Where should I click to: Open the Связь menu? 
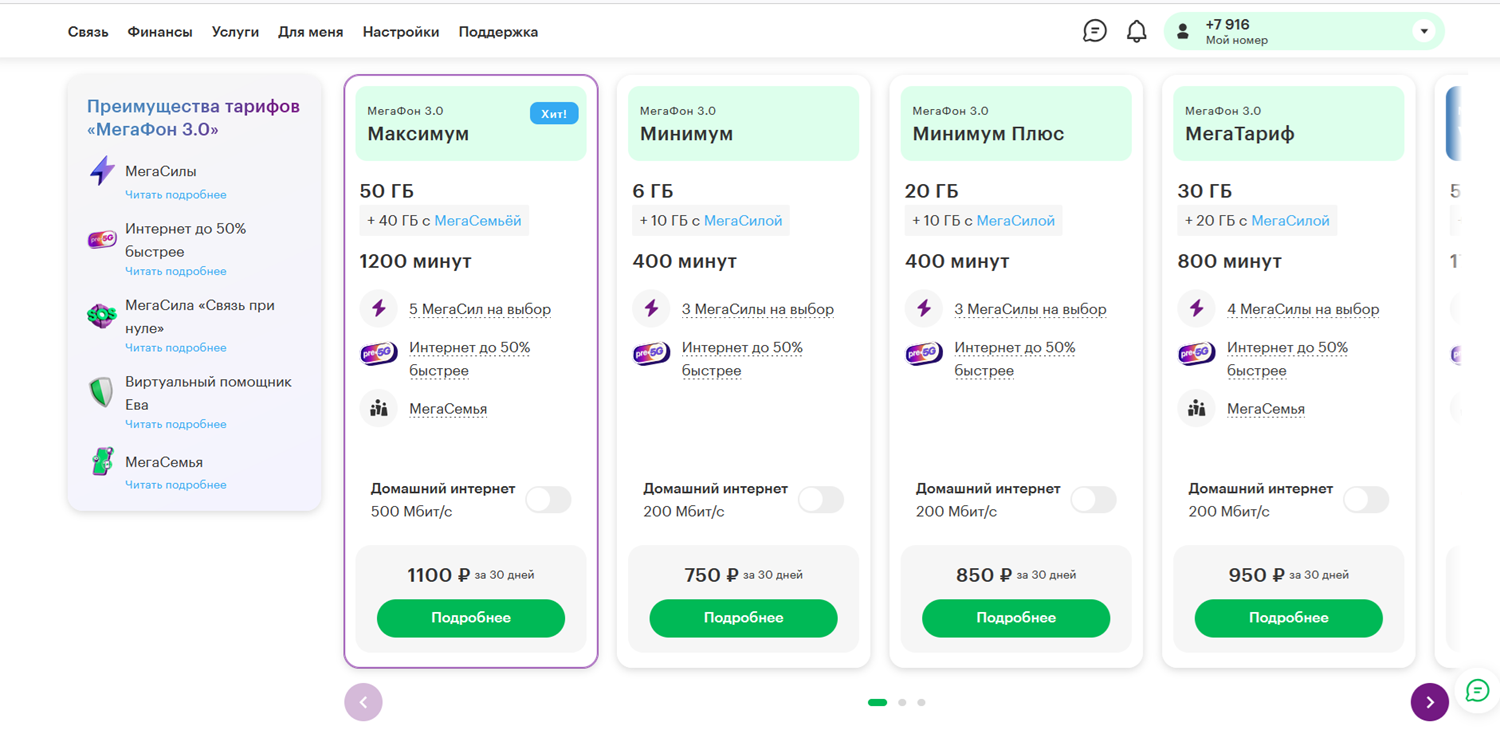click(x=88, y=32)
